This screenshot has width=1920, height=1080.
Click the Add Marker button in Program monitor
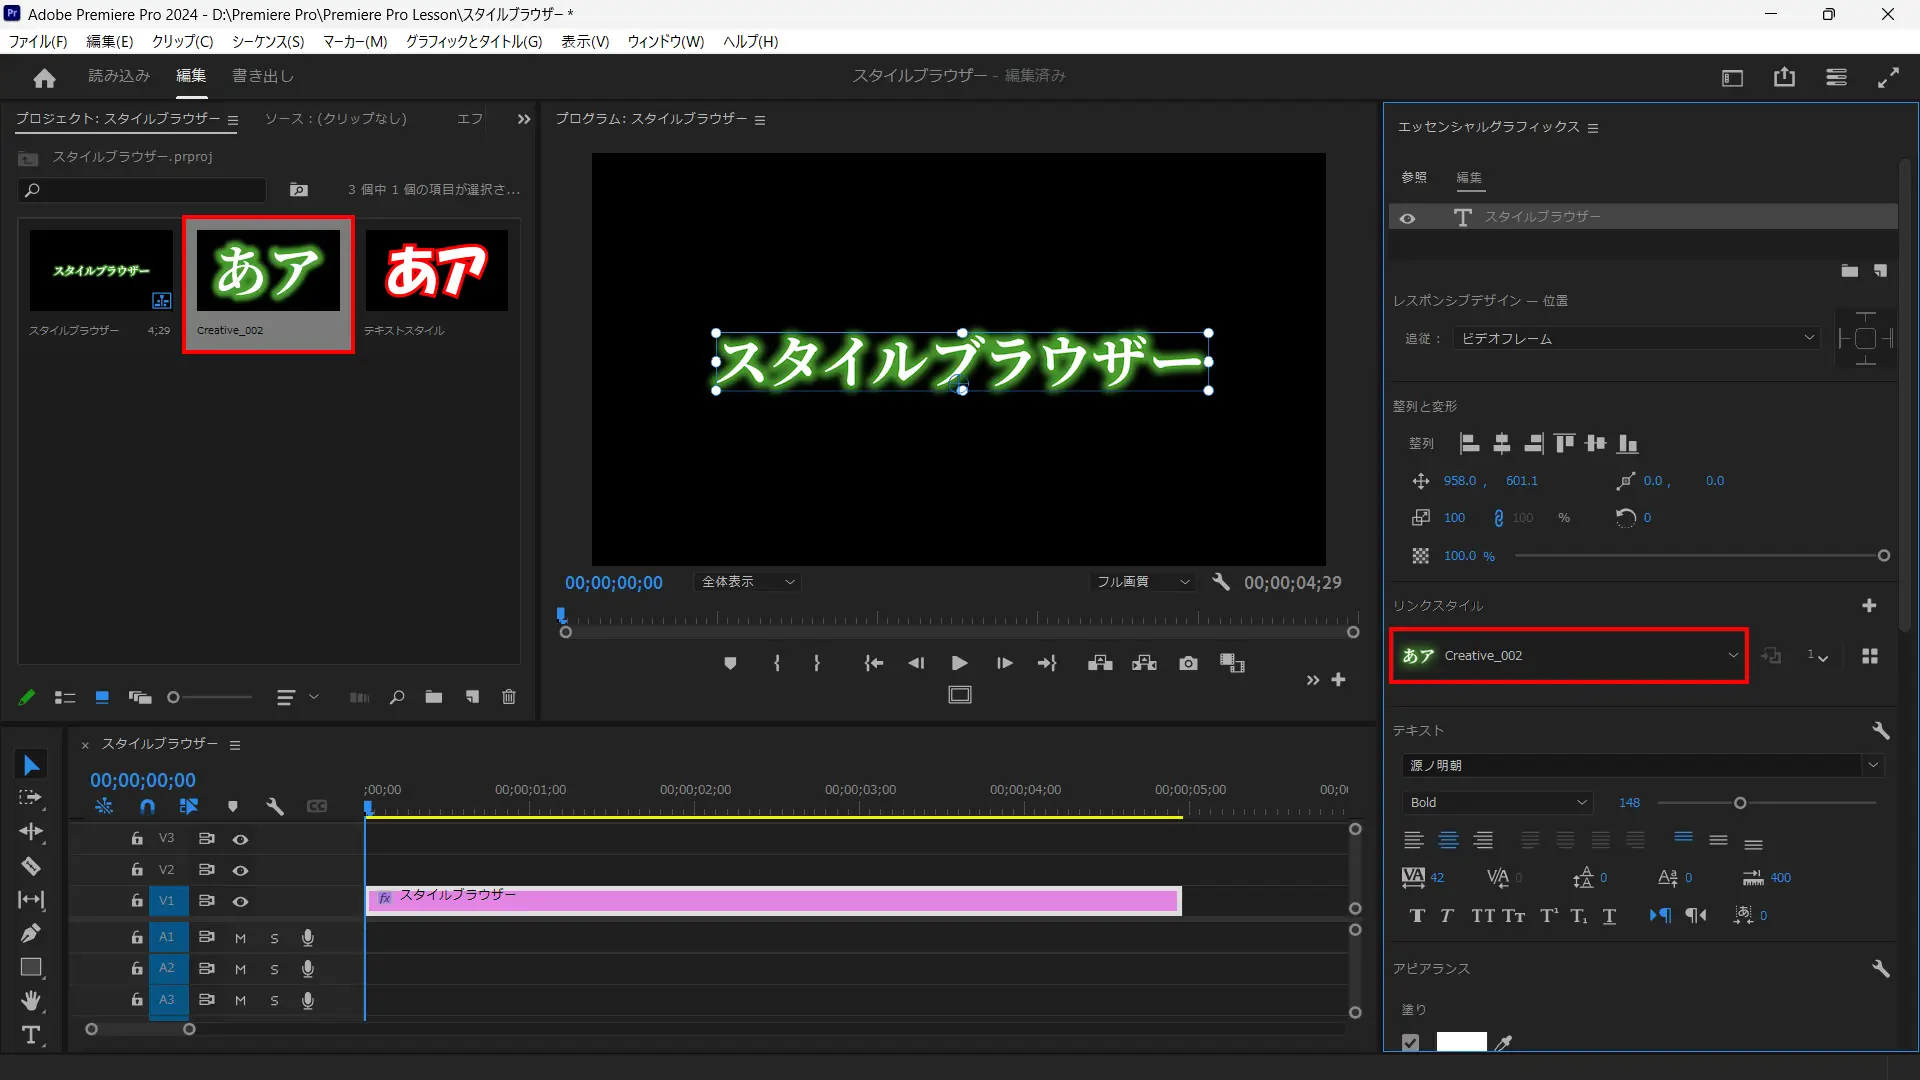(x=730, y=663)
